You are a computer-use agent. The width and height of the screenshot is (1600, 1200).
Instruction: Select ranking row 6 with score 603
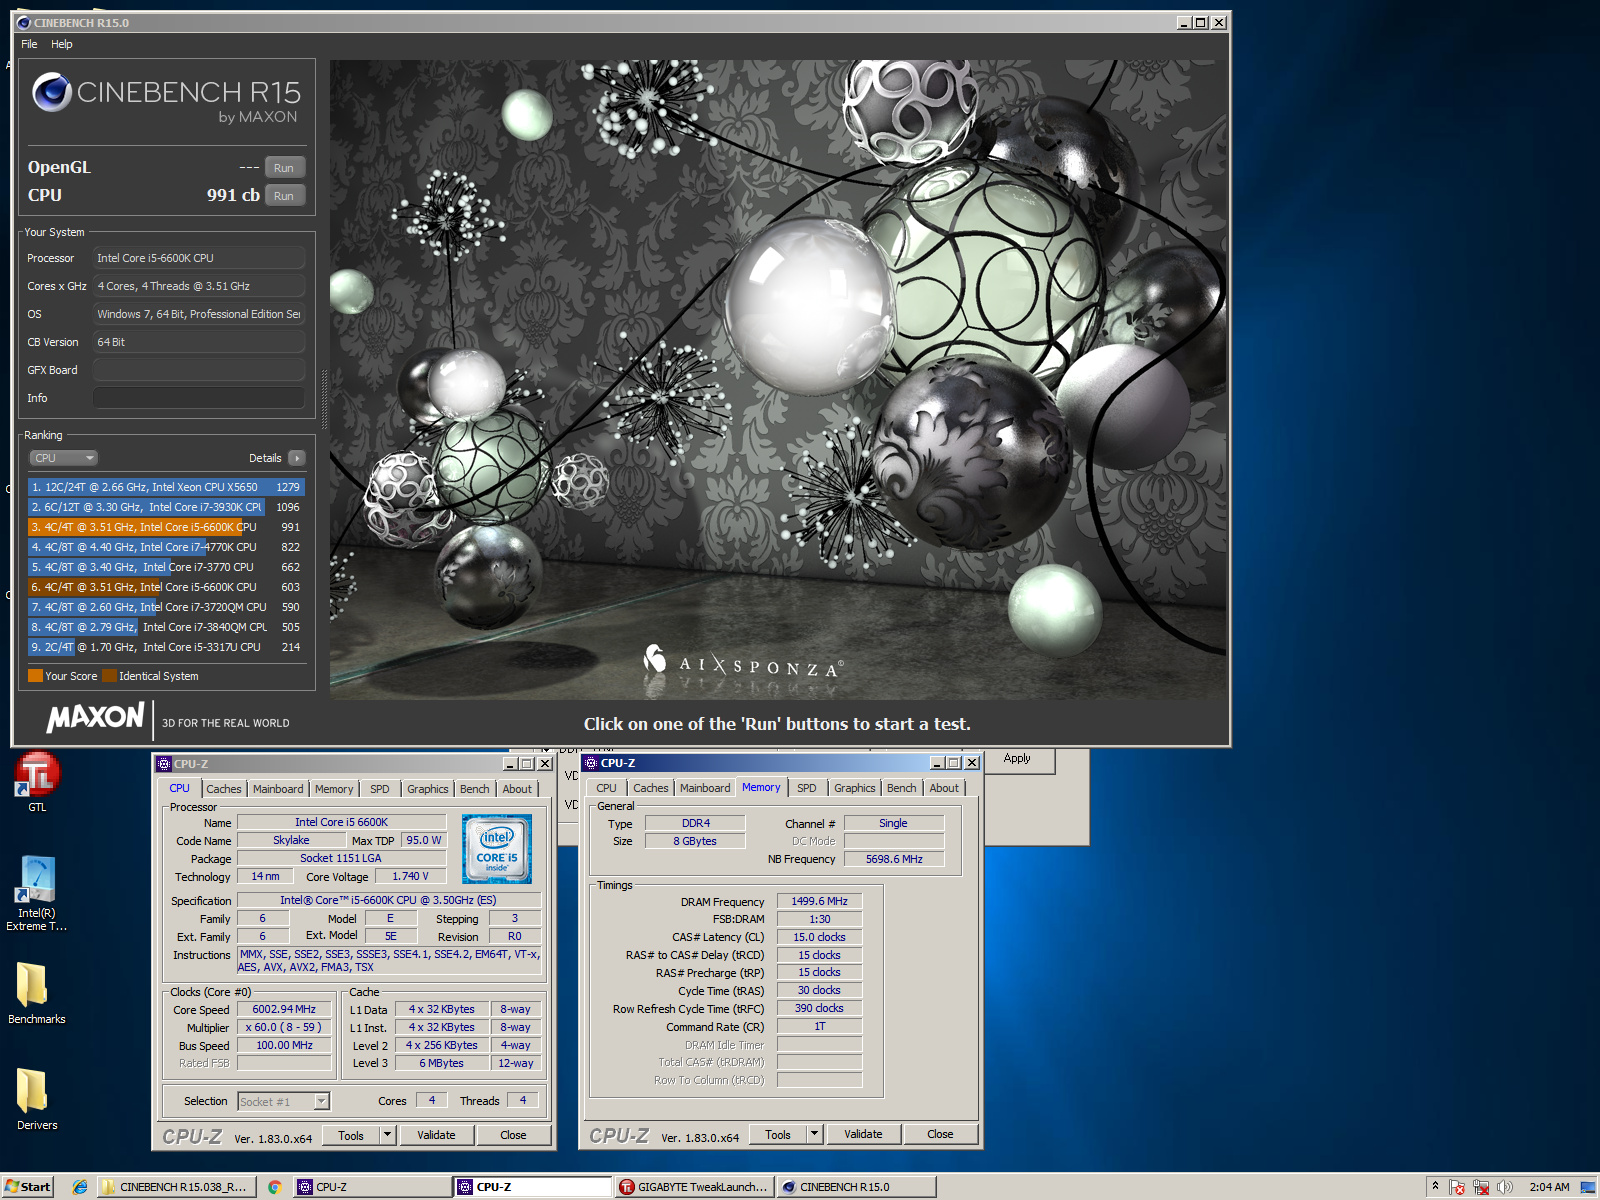(x=166, y=587)
